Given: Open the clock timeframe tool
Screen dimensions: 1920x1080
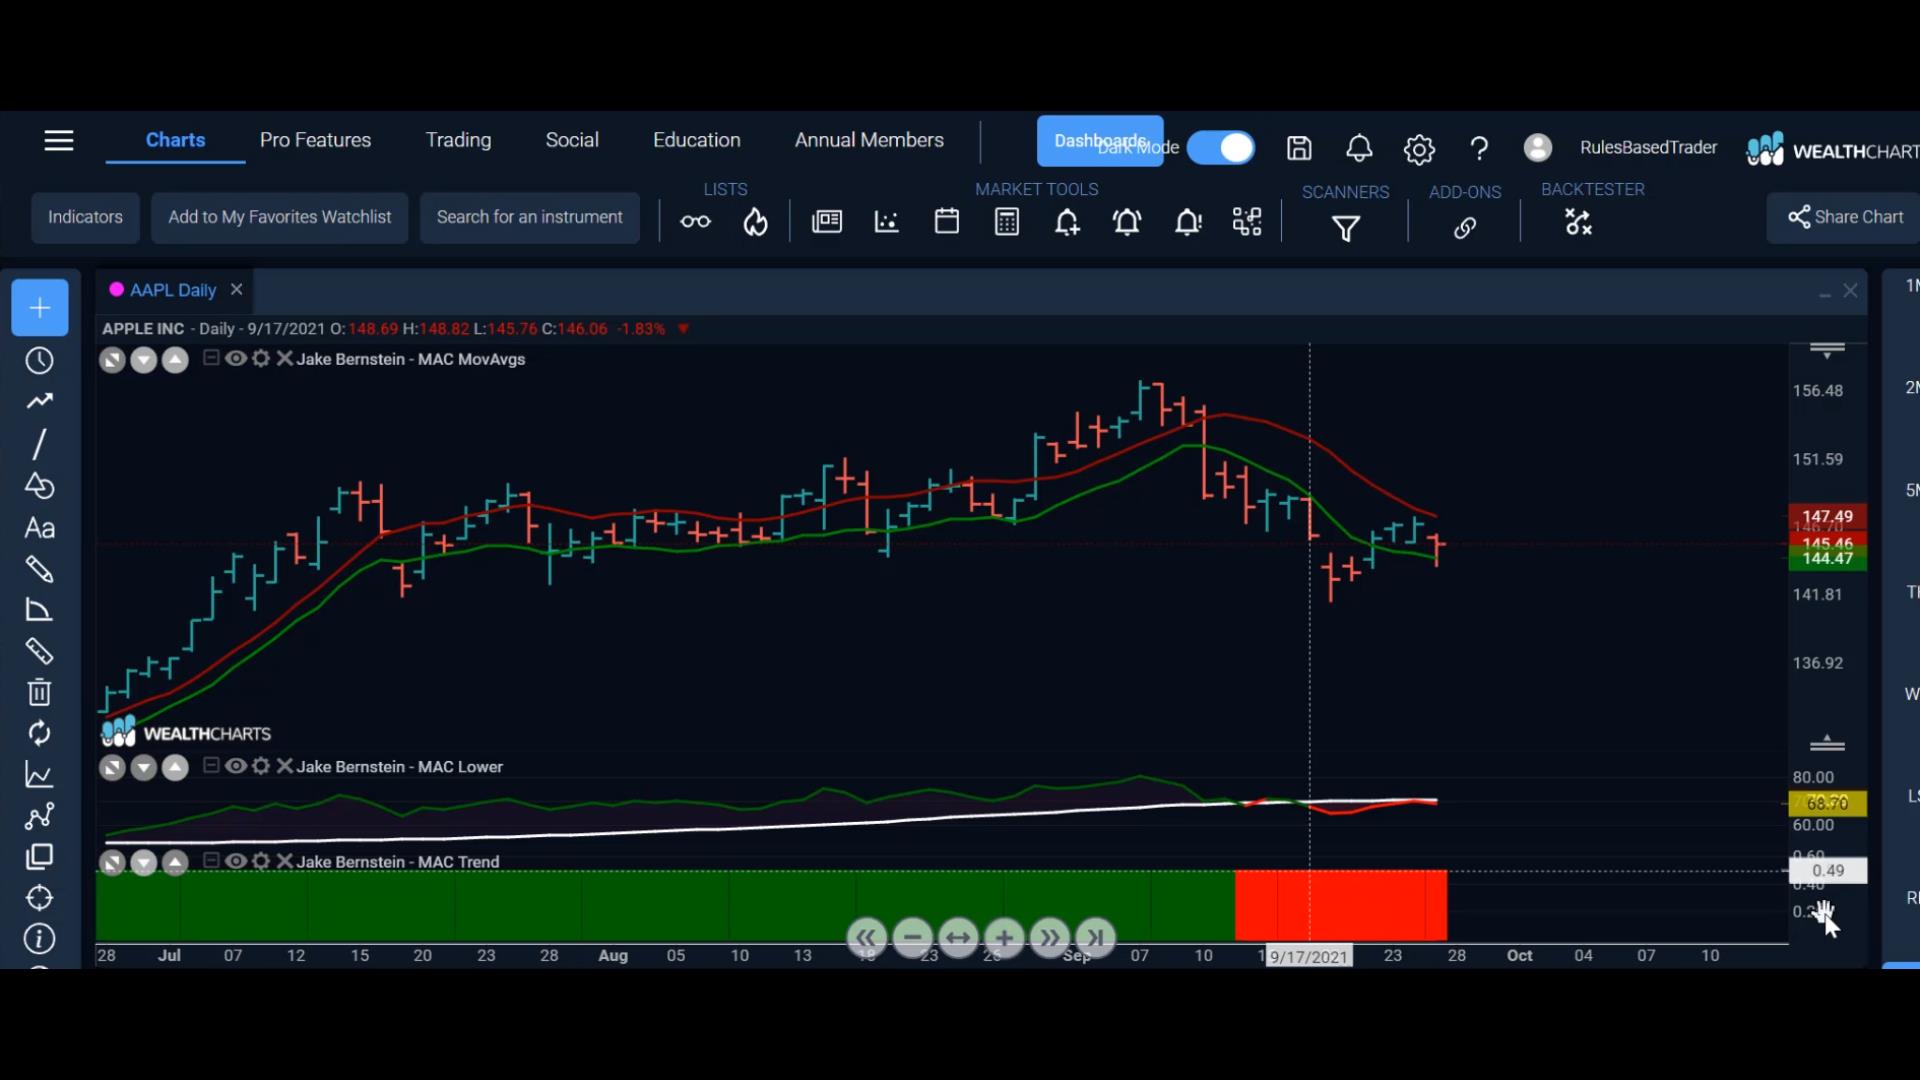Looking at the screenshot, I should click(x=39, y=361).
